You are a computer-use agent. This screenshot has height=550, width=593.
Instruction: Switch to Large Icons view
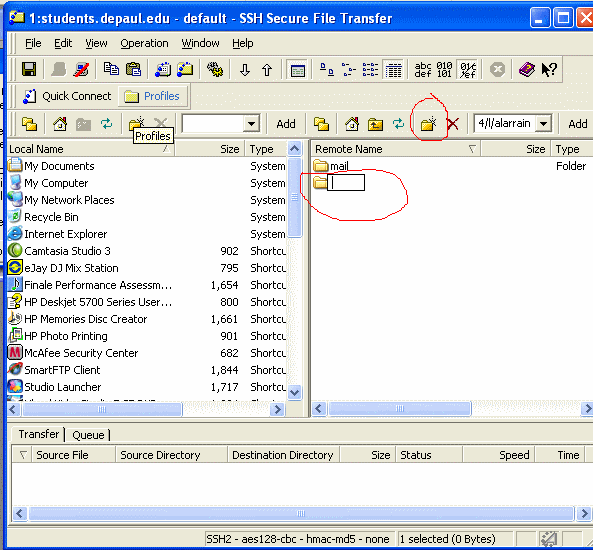pyautogui.click(x=327, y=70)
